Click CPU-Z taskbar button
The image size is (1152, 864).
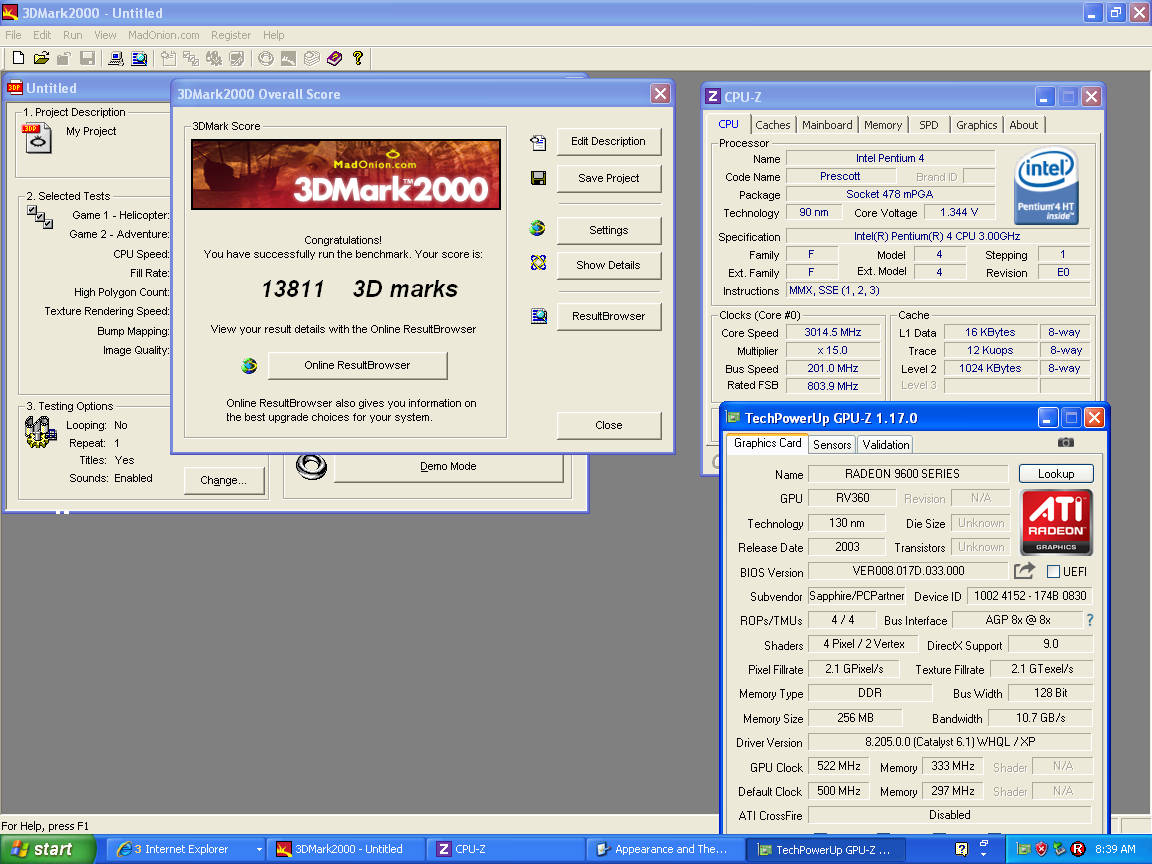pyautogui.click(x=507, y=849)
